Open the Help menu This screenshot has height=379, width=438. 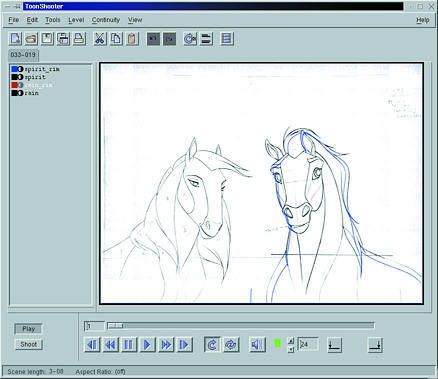(423, 20)
